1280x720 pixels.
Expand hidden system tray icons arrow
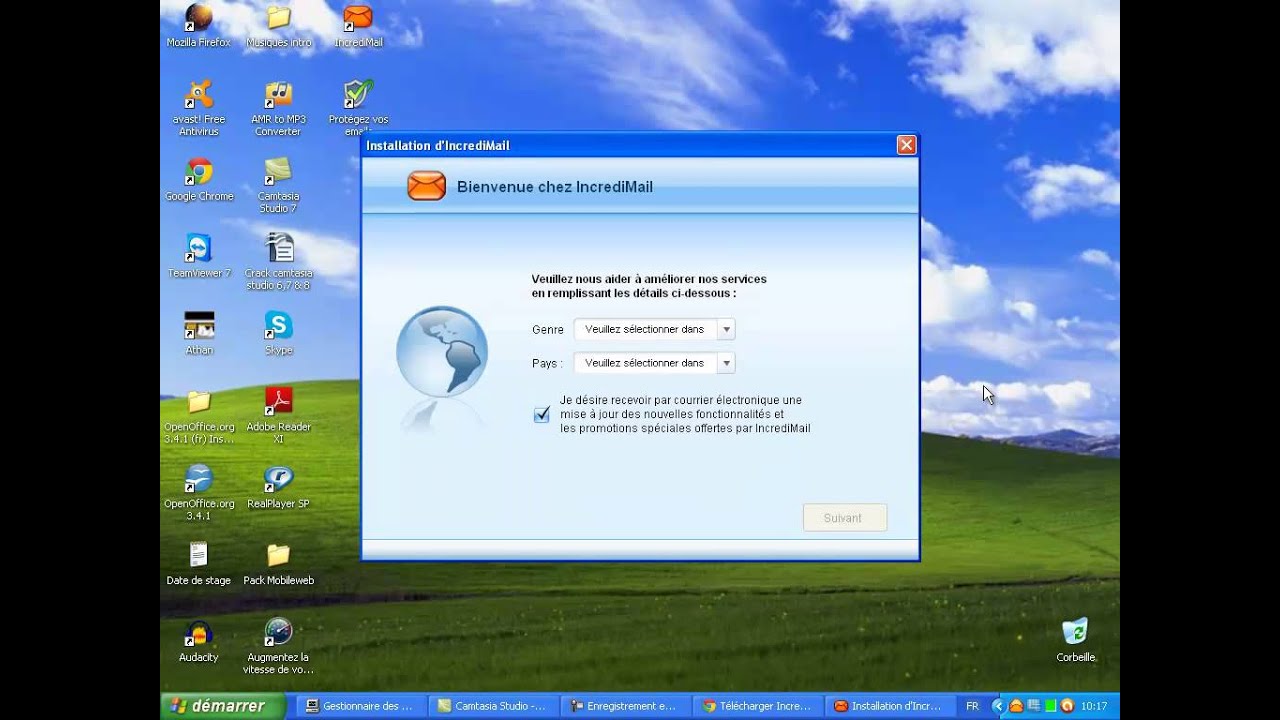tap(999, 706)
